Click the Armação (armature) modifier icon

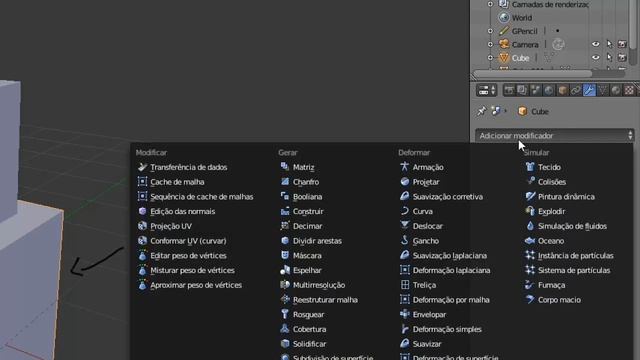pyautogui.click(x=404, y=167)
